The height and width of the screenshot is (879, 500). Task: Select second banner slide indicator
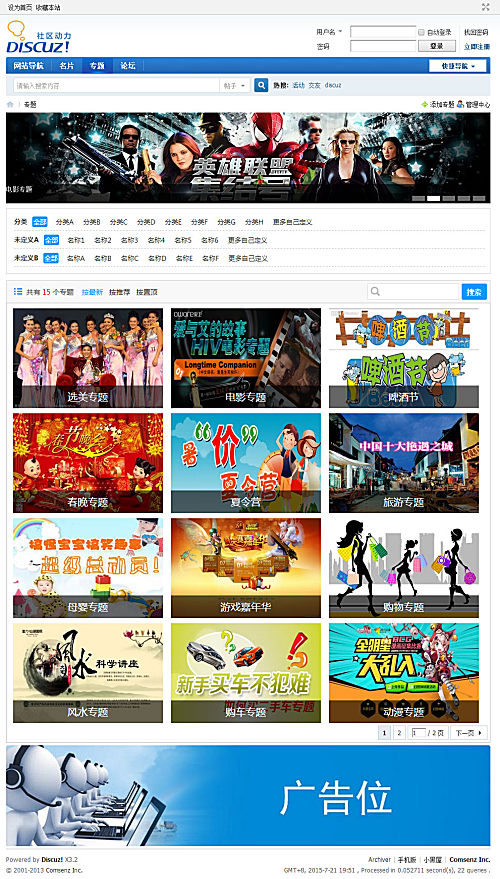click(x=433, y=198)
